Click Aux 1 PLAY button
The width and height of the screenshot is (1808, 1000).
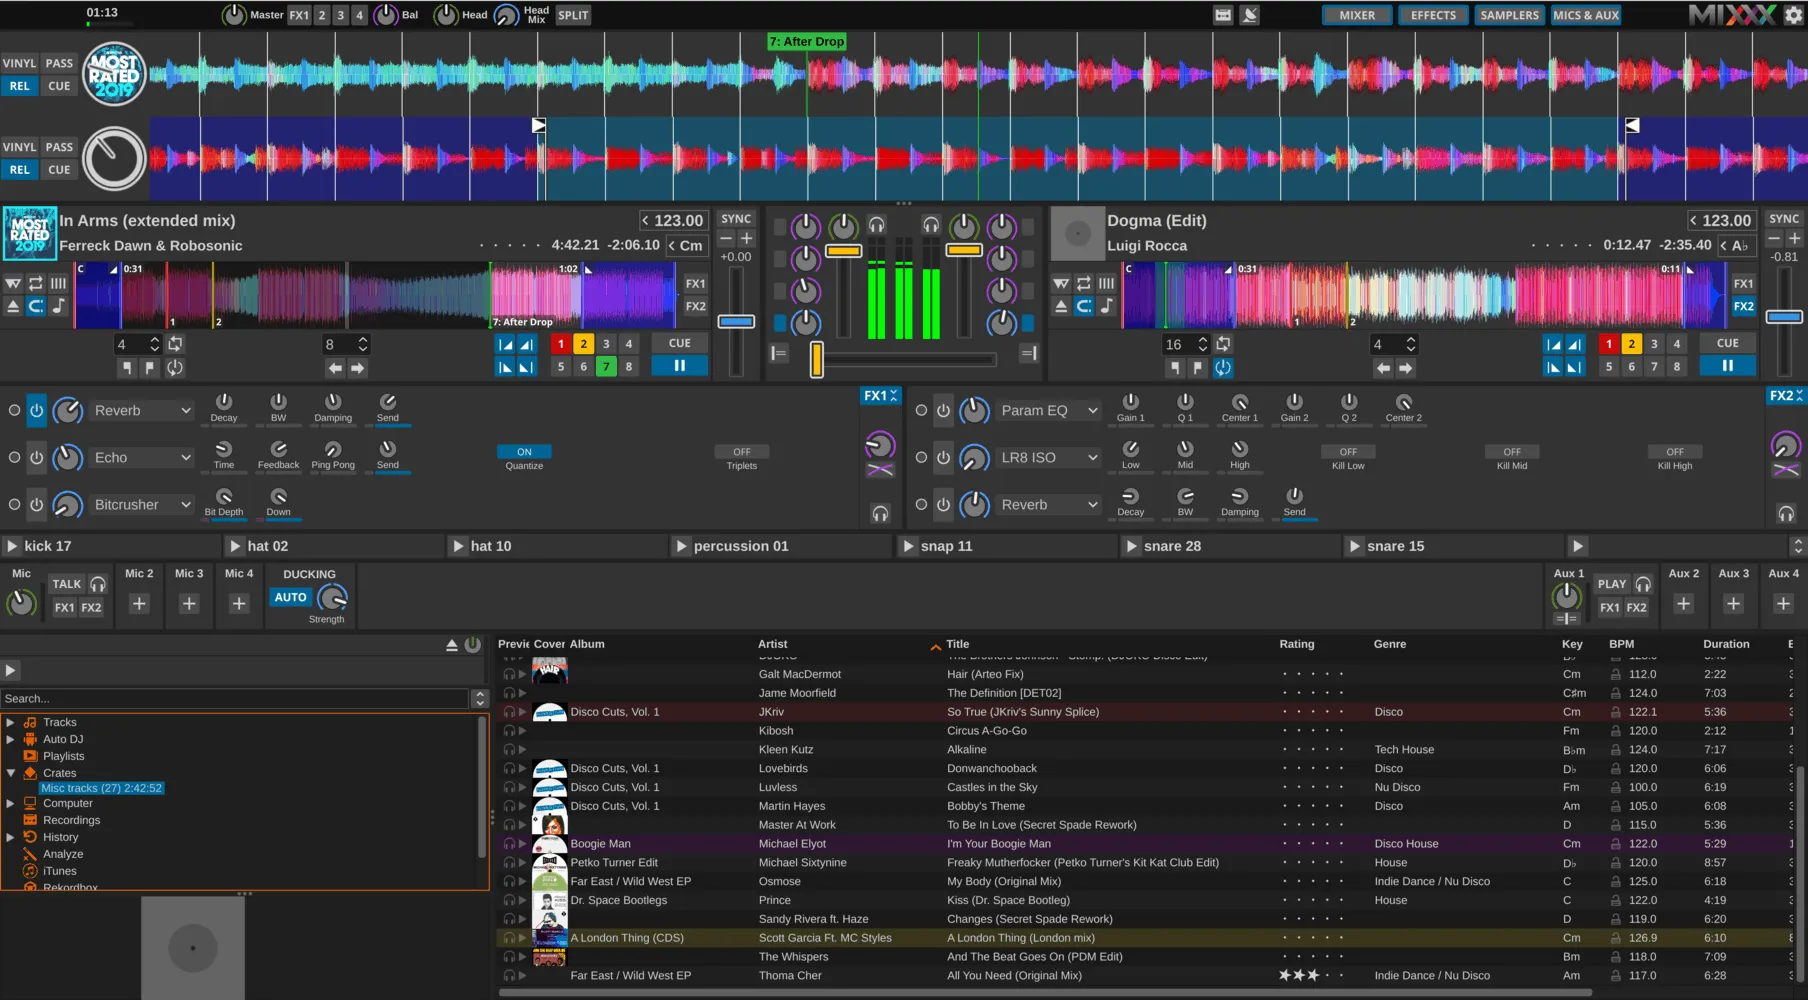(1612, 584)
